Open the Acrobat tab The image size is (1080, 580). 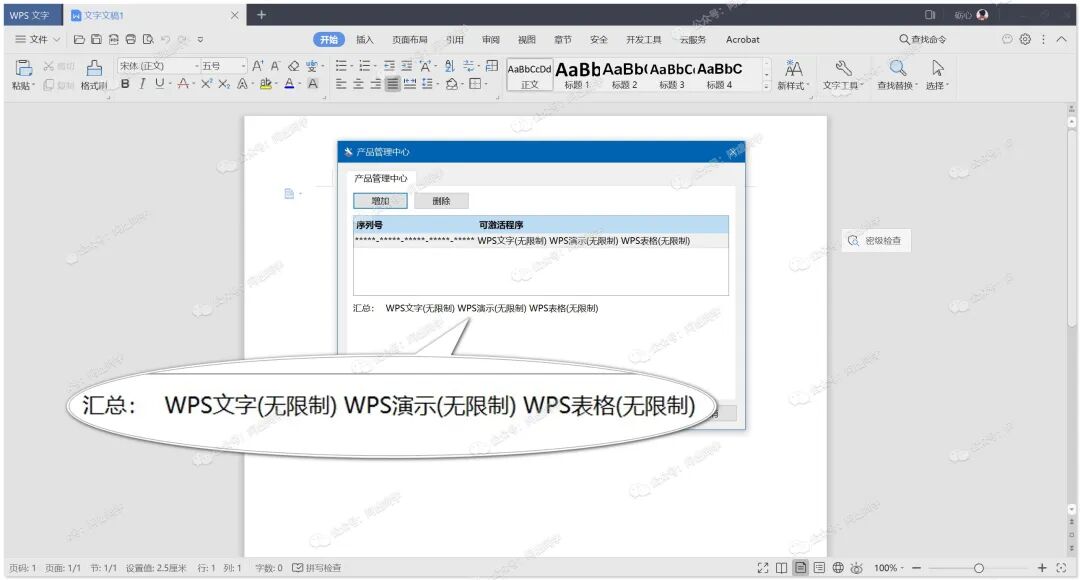tap(742, 39)
